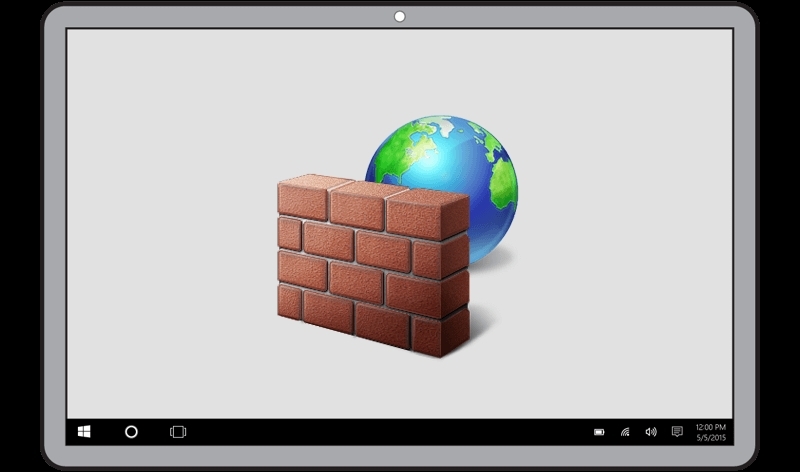Viewport: 800px width, 472px height.
Task: Open the volume speaker icon
Action: pyautogui.click(x=651, y=432)
